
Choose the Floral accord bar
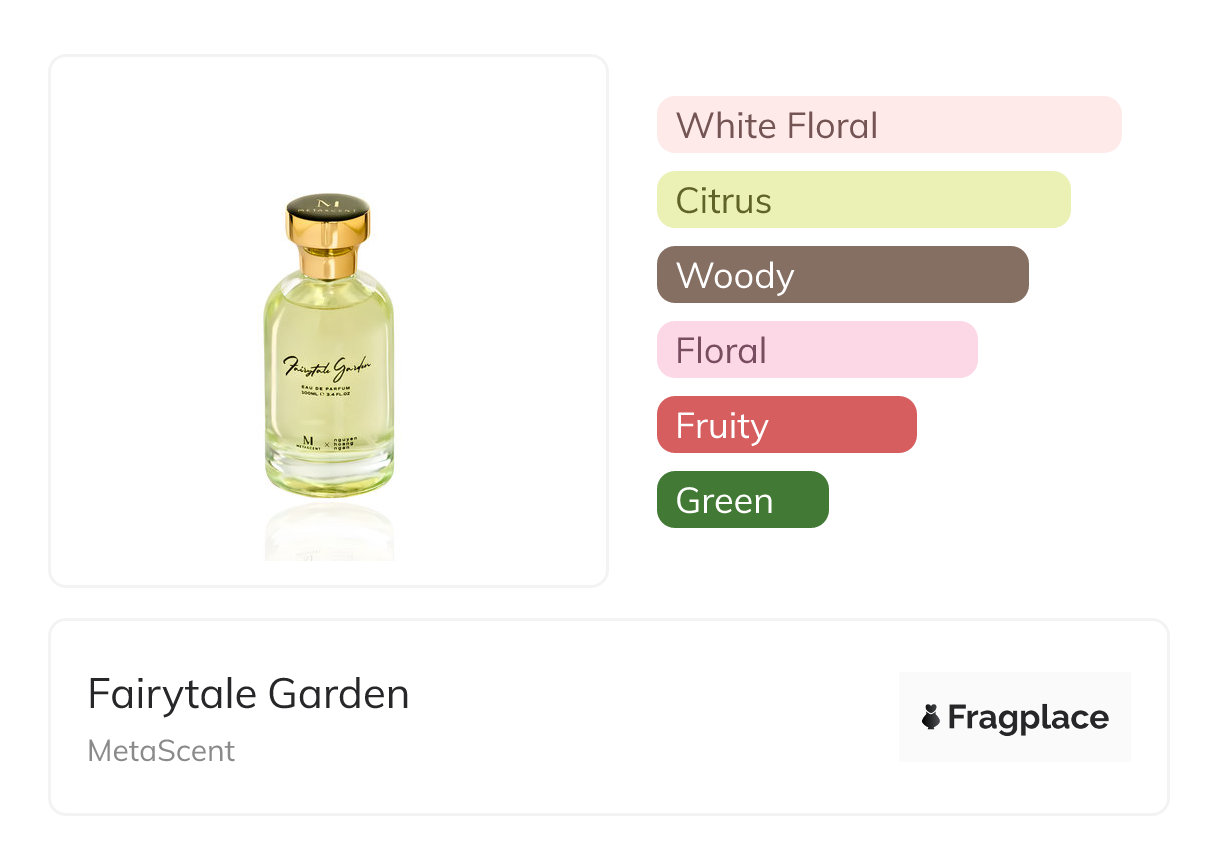pyautogui.click(x=816, y=350)
